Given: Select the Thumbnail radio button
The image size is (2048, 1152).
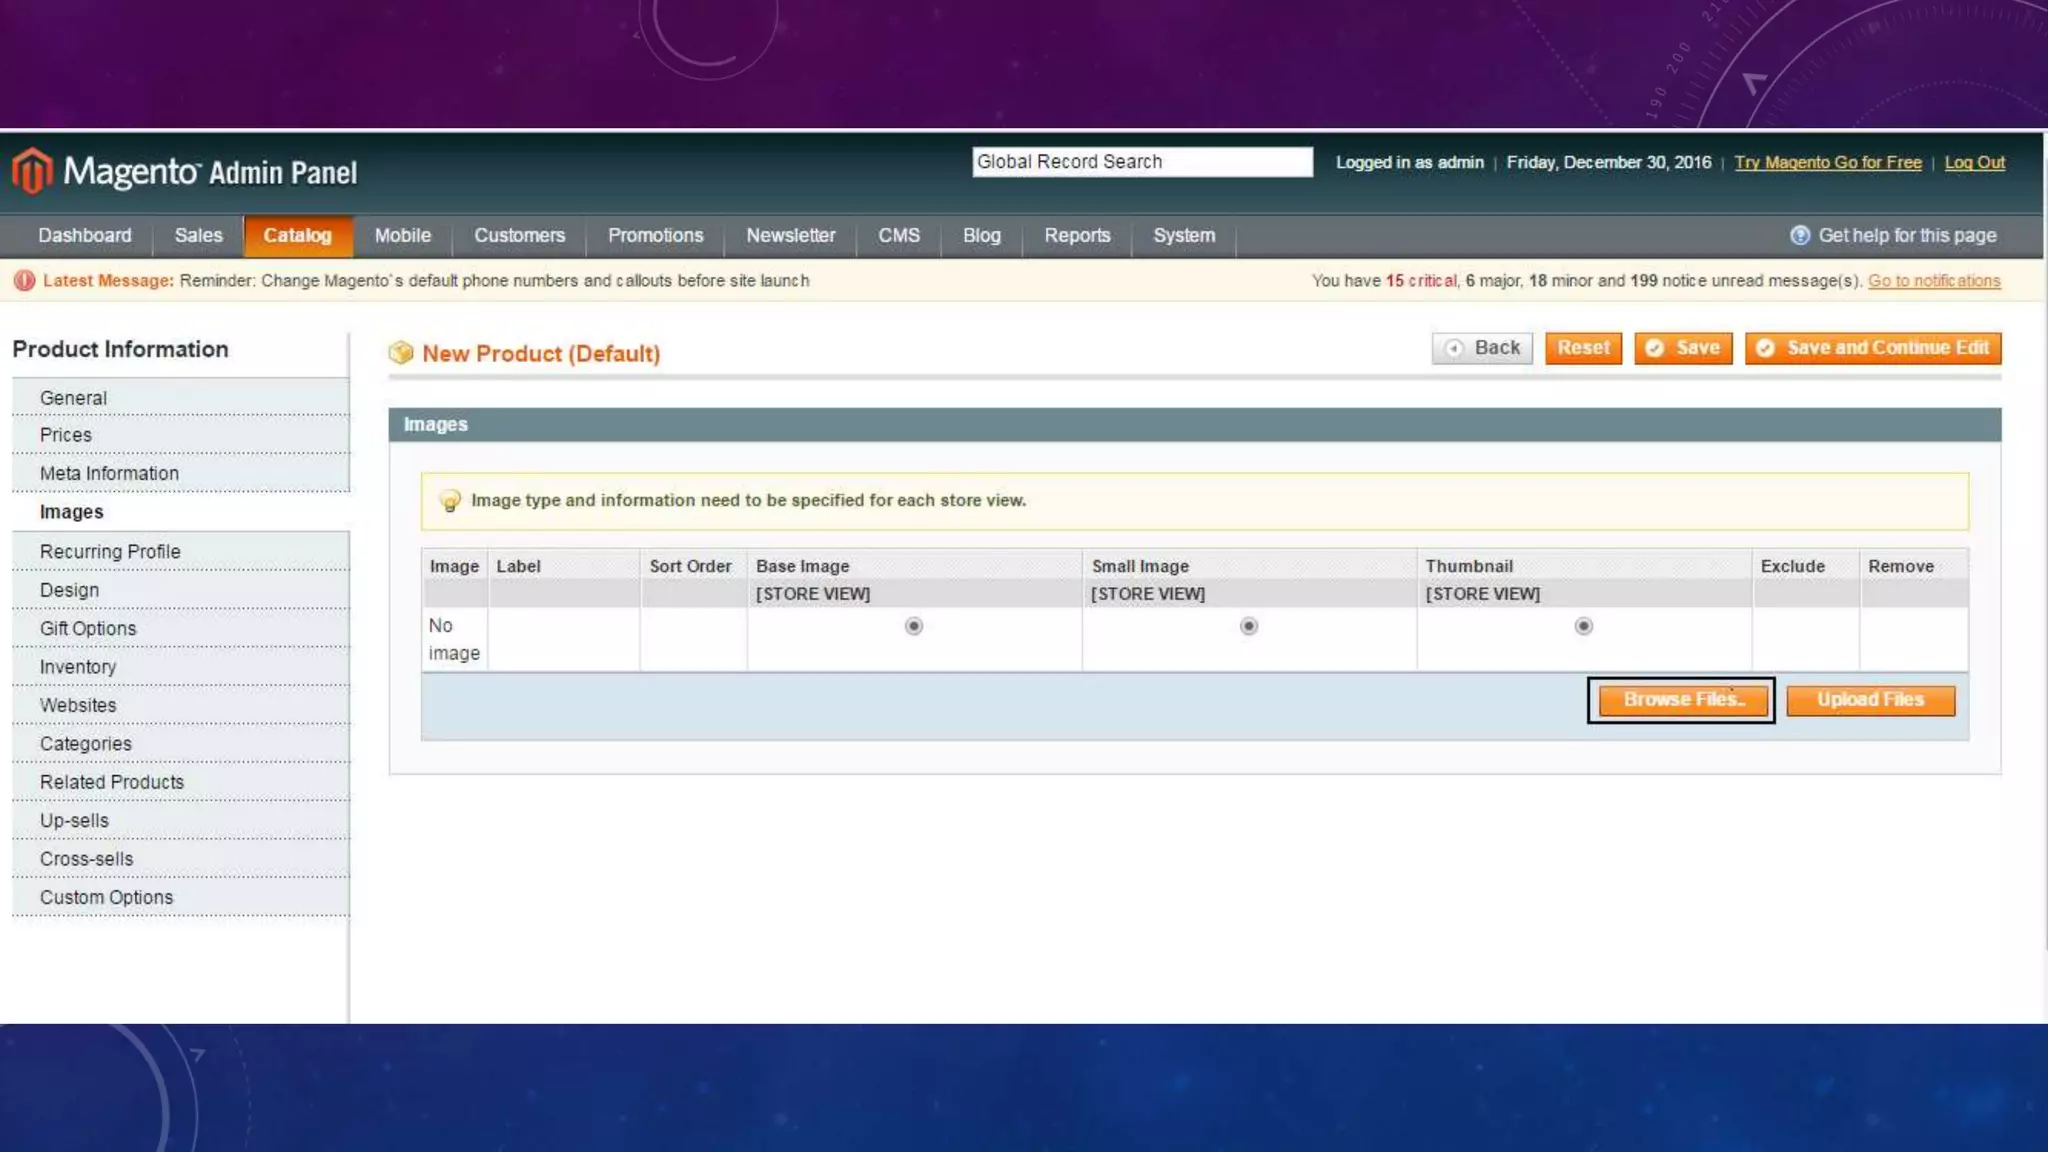Looking at the screenshot, I should click(x=1583, y=626).
